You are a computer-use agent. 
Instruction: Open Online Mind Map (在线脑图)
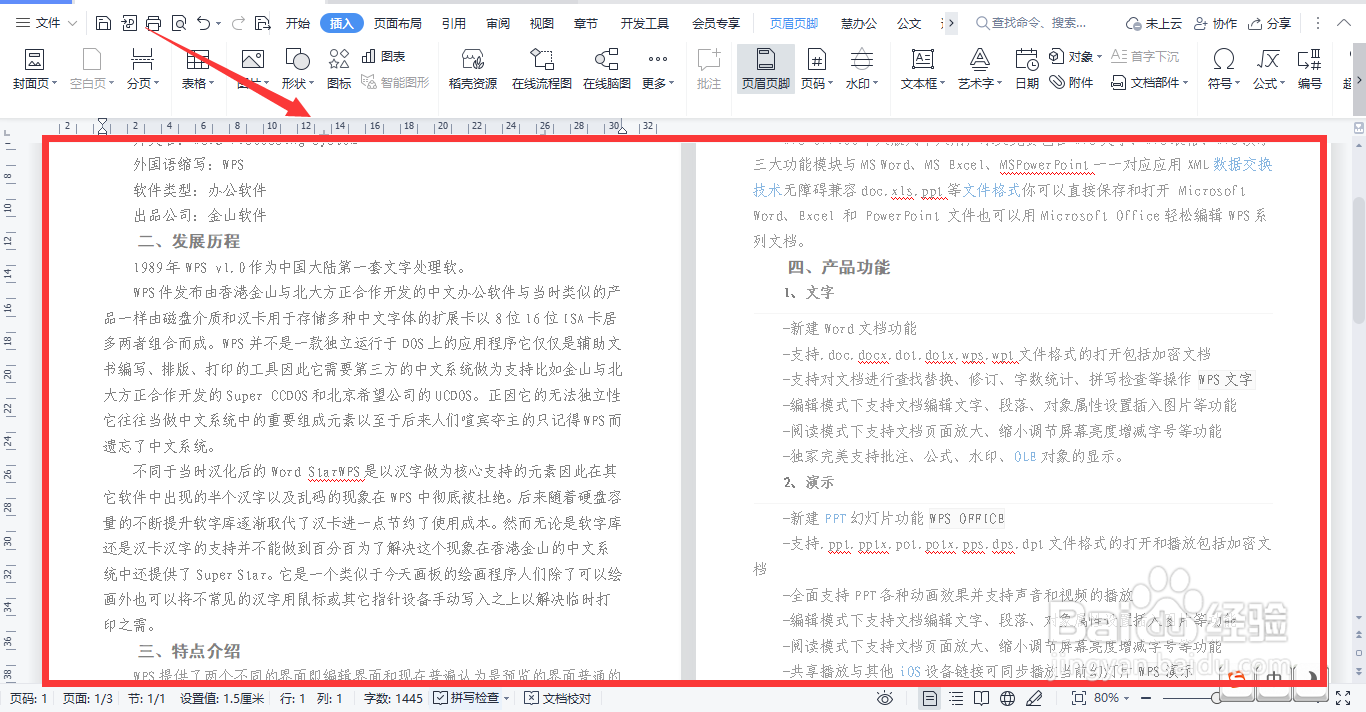click(x=606, y=69)
